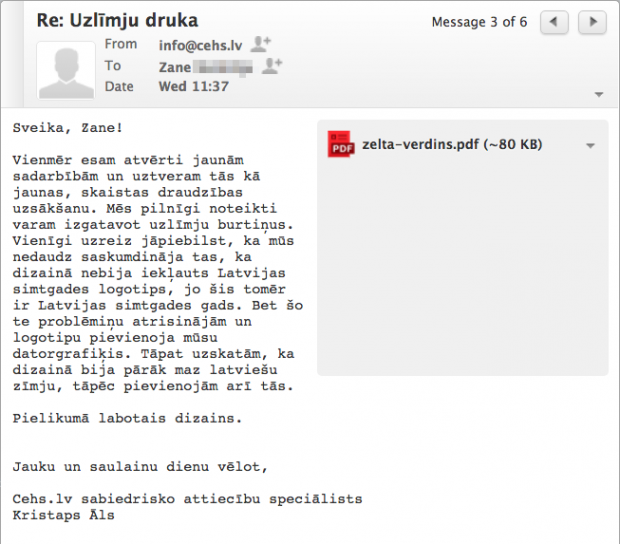The width and height of the screenshot is (620, 544).
Task: Click the sender address info@cehs.lv
Action: (x=201, y=45)
